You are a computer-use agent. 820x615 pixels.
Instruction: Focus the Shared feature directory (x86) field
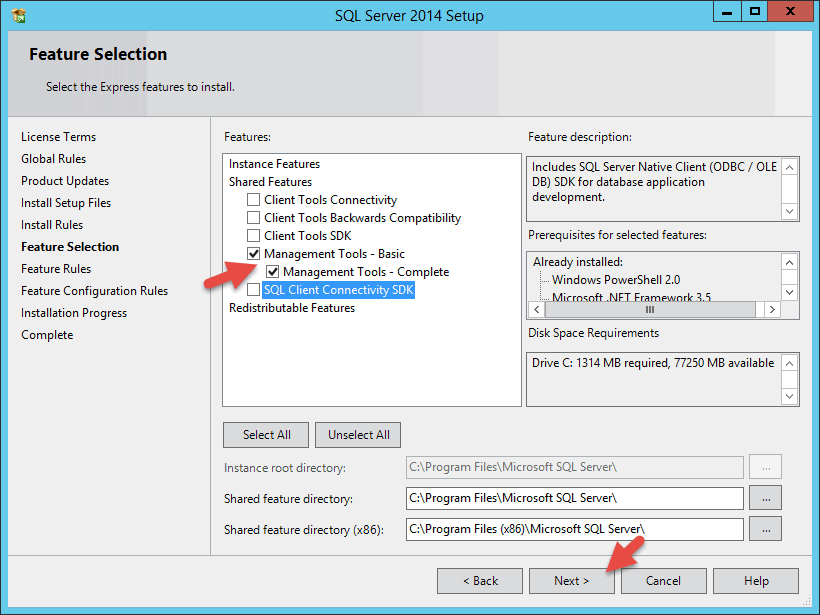pyautogui.click(x=575, y=529)
